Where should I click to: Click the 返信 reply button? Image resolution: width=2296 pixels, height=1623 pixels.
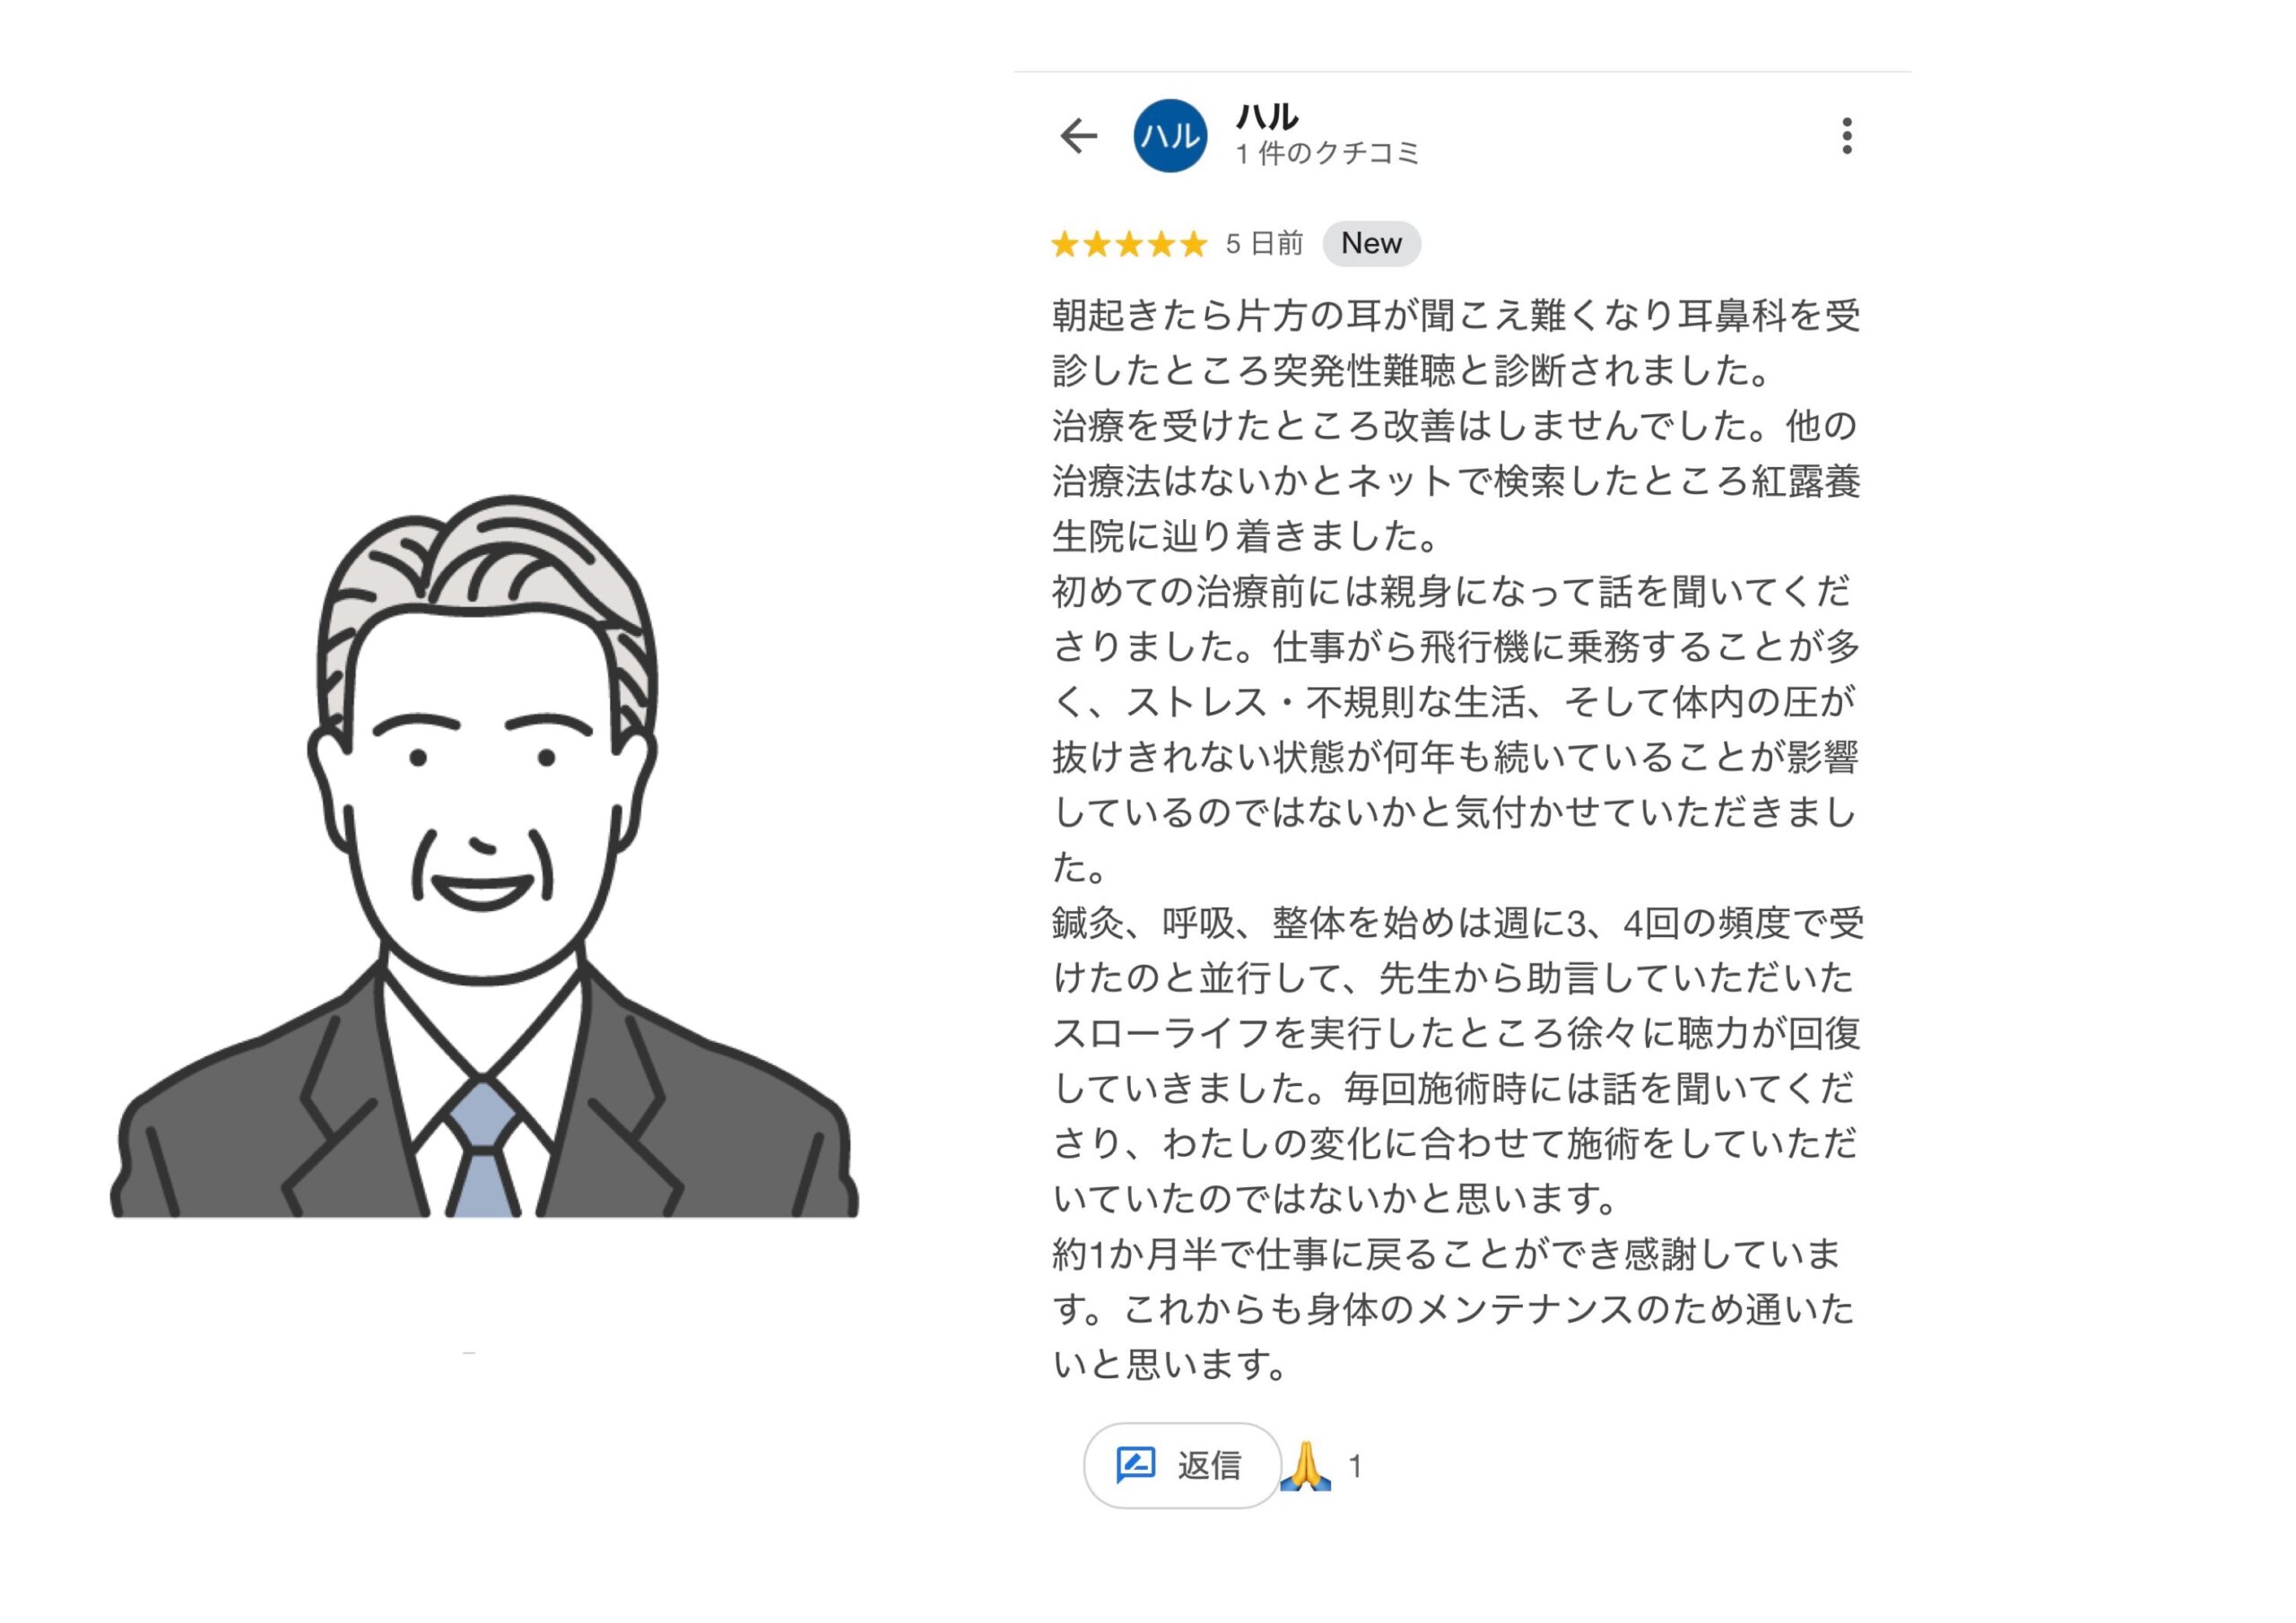click(x=1181, y=1465)
